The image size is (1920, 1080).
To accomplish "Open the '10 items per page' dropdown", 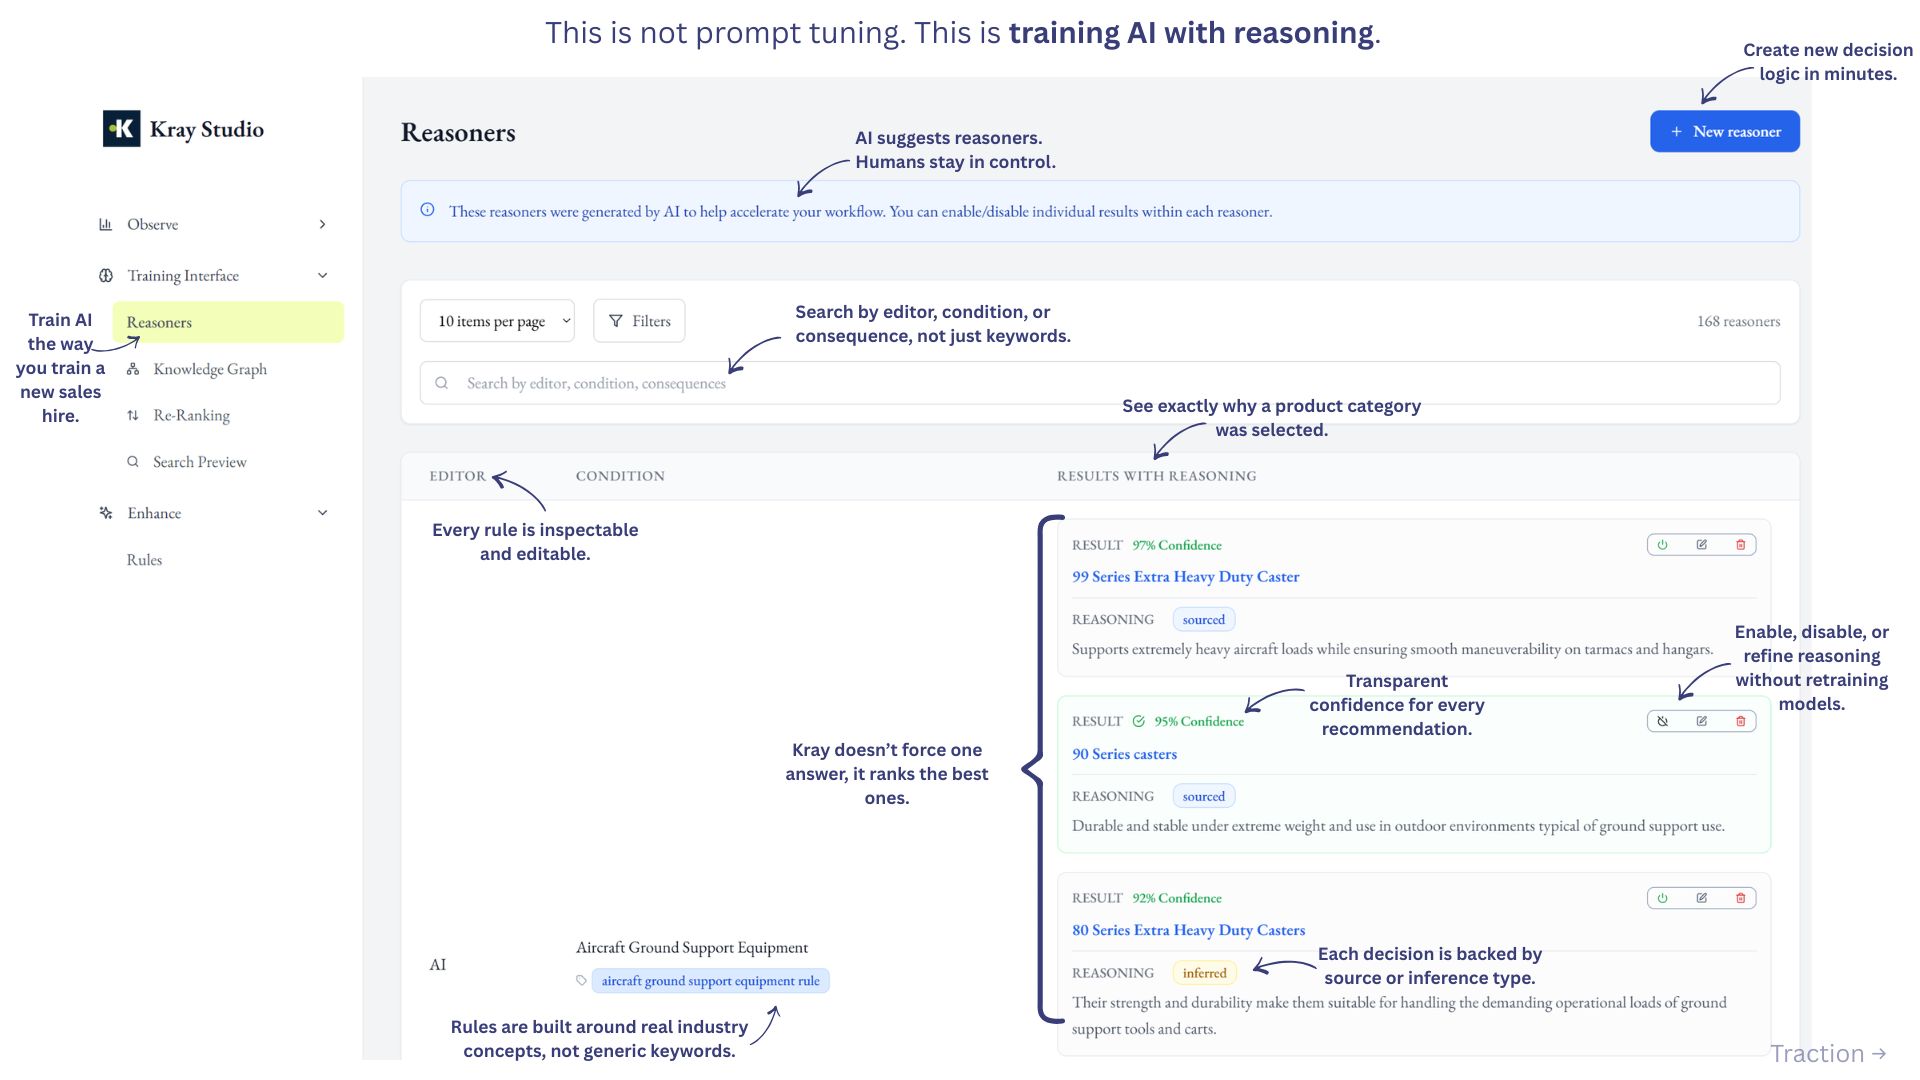I will tap(497, 321).
